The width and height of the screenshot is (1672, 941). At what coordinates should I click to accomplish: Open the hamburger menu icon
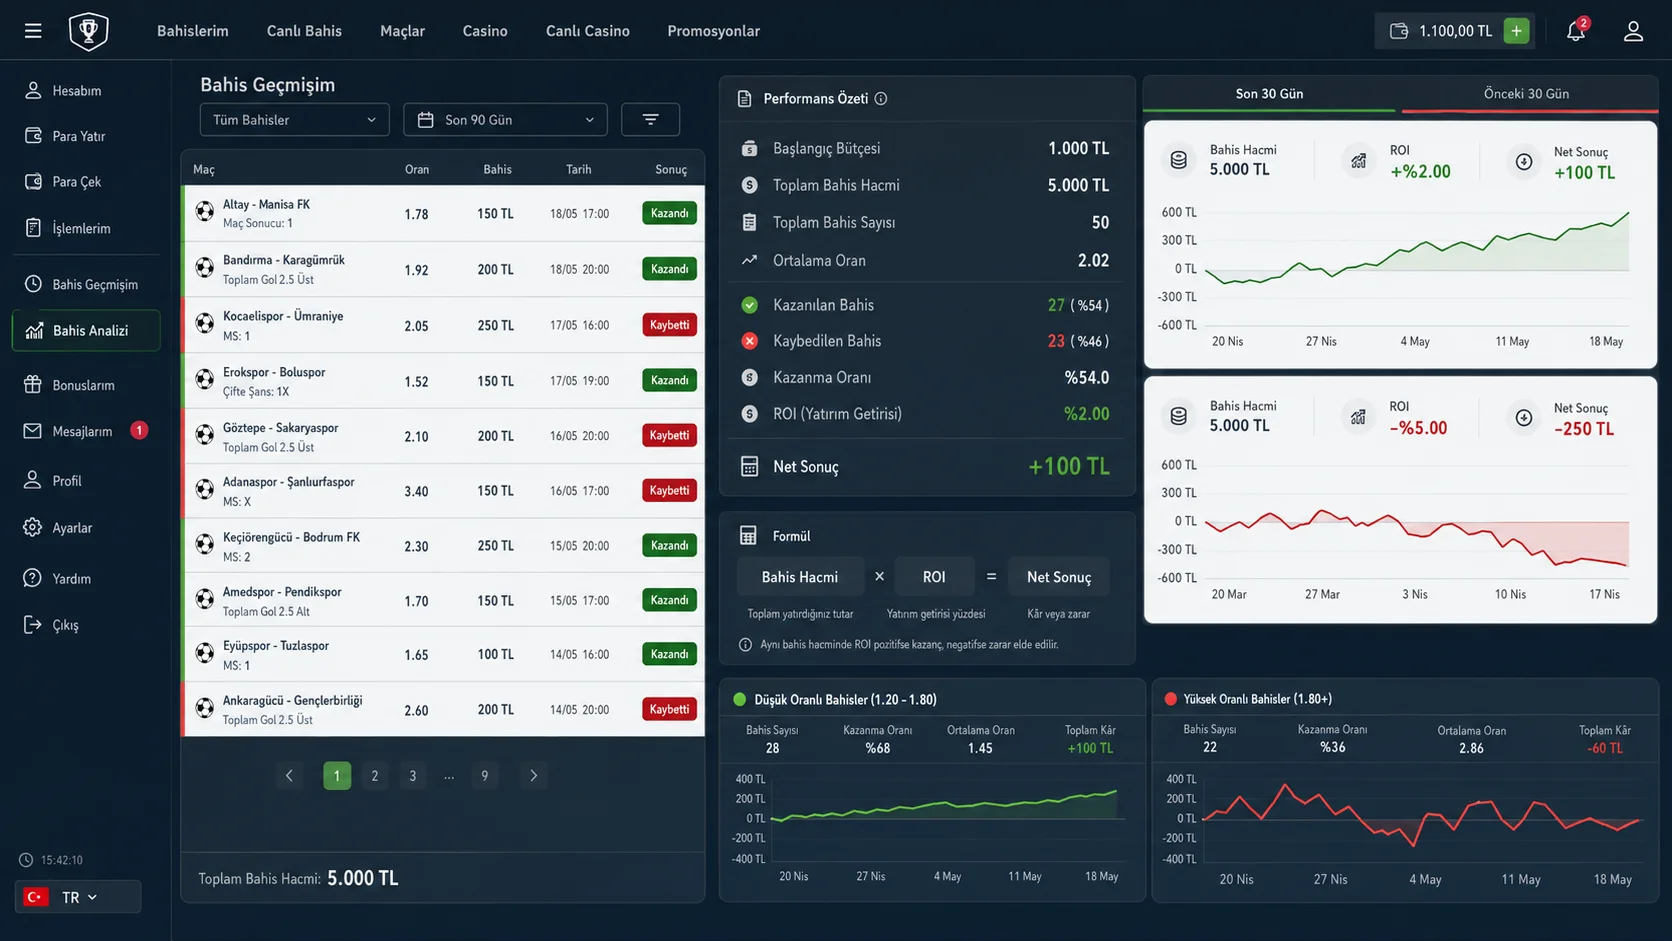pos(33,31)
